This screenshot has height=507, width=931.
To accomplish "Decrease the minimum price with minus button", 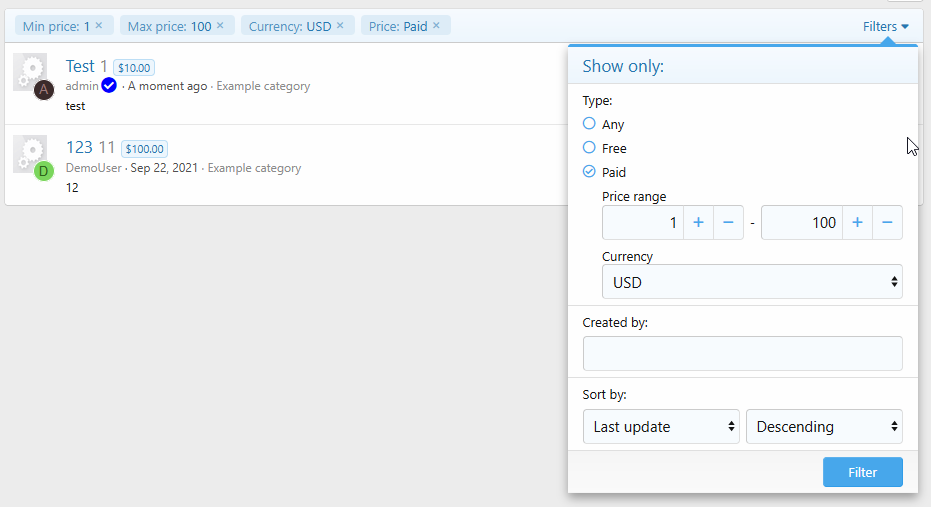I will 728,222.
